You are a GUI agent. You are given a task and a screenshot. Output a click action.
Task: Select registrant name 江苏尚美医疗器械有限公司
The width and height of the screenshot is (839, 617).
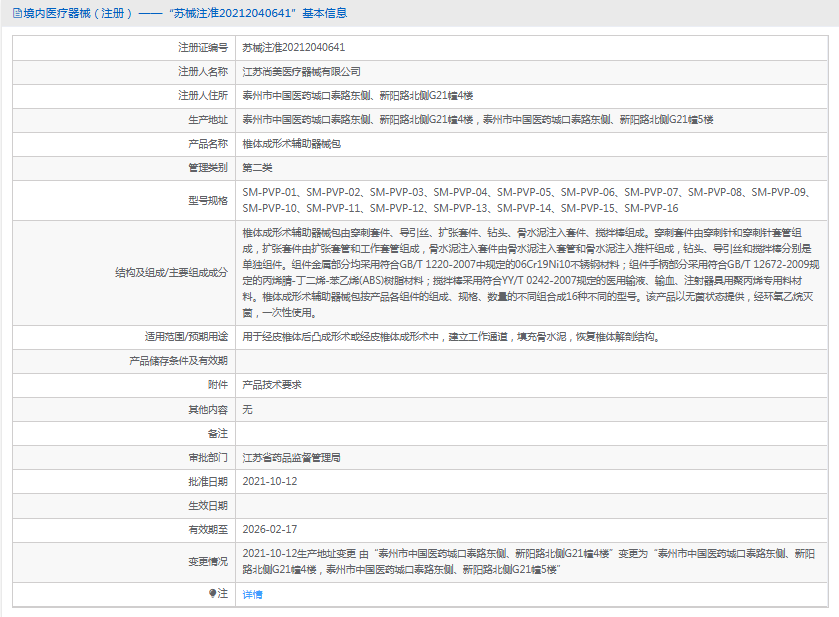coord(301,72)
